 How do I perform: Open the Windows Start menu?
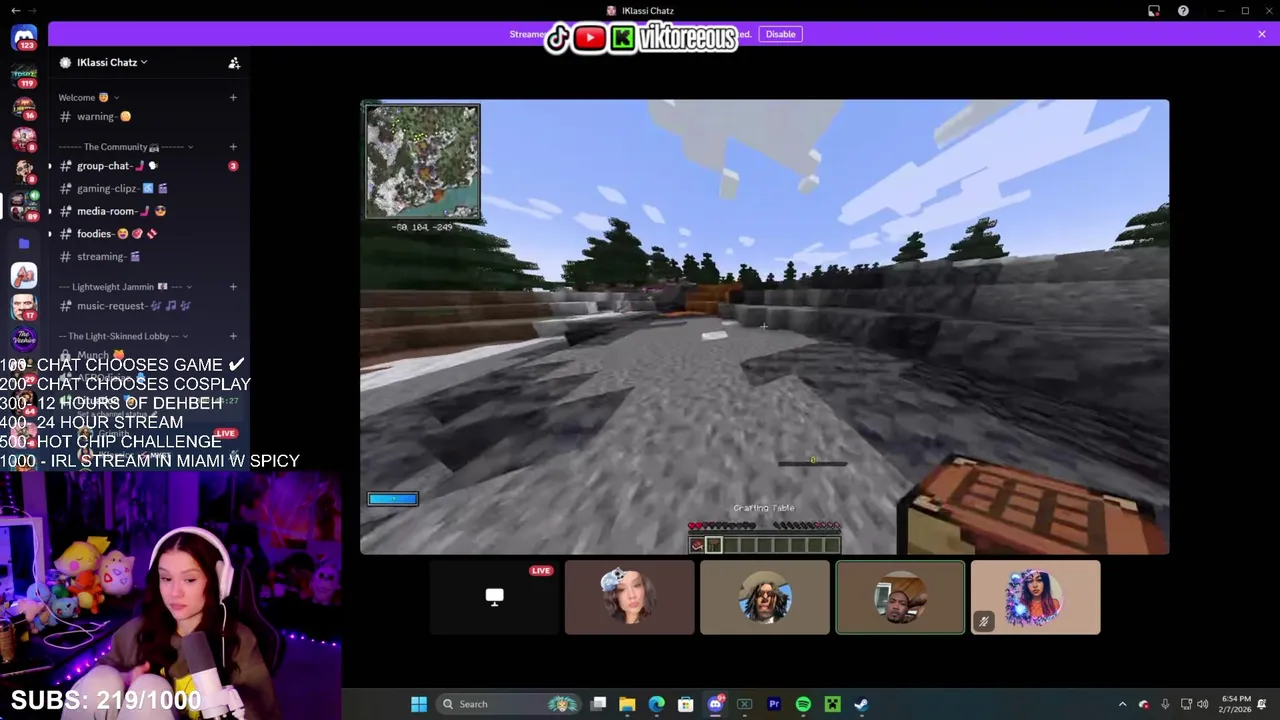(x=419, y=704)
